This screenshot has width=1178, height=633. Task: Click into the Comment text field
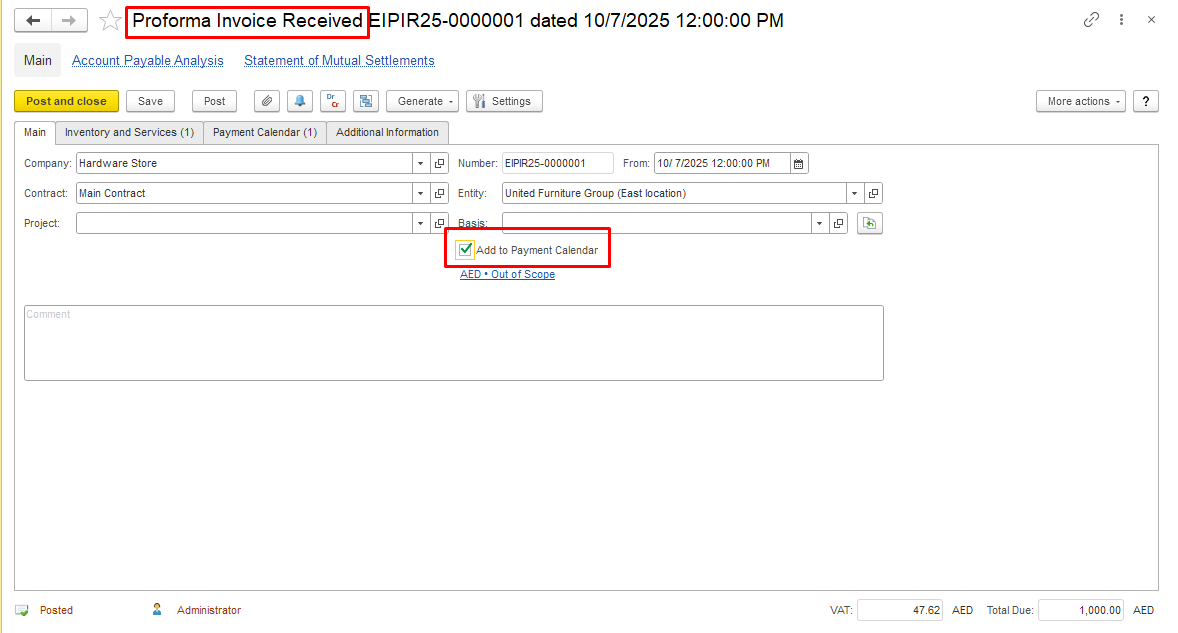(453, 343)
